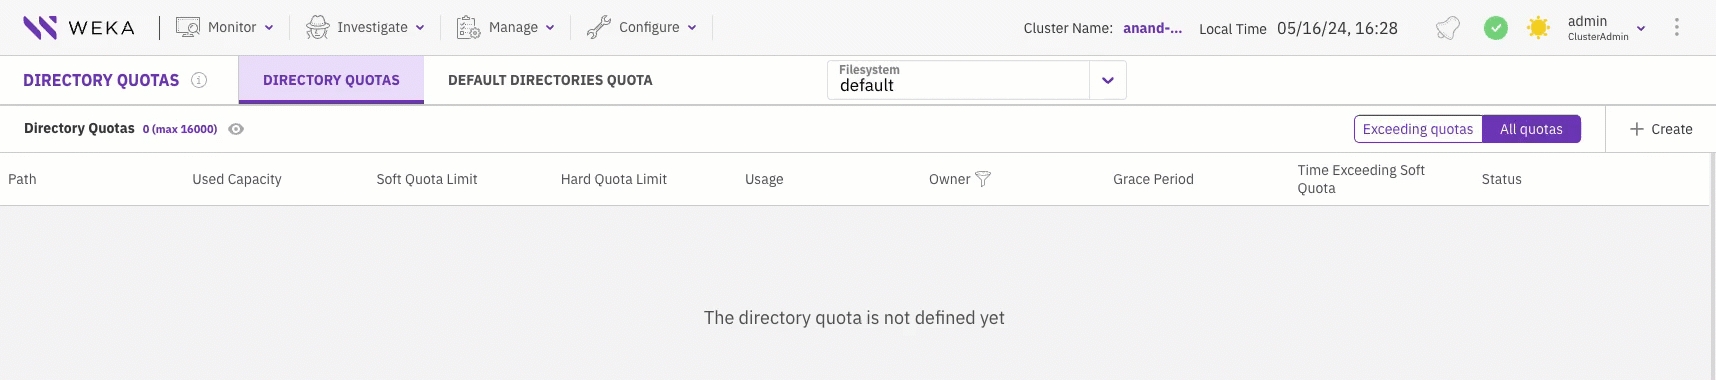Toggle the sun light-mode theme icon
This screenshot has height=380, width=1716.
click(1538, 28)
